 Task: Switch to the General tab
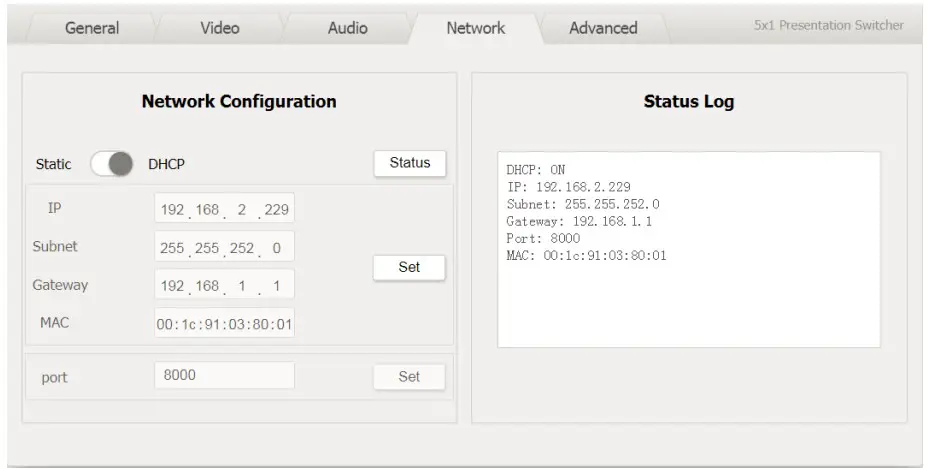(x=92, y=28)
